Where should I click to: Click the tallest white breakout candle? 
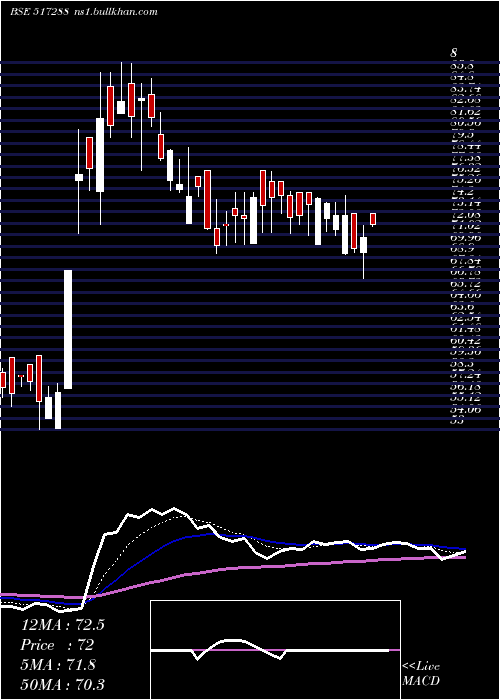click(x=68, y=329)
